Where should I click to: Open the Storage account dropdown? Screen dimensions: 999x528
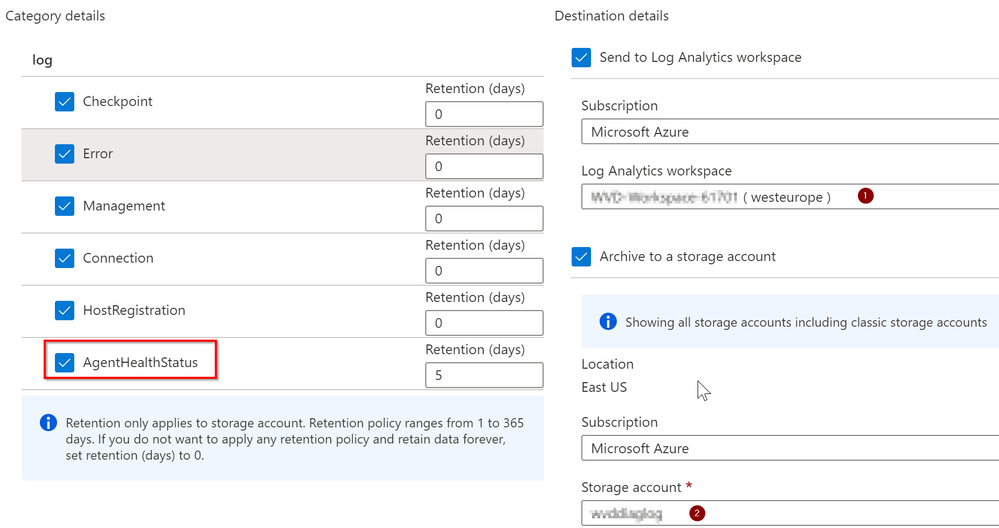[x=789, y=514]
